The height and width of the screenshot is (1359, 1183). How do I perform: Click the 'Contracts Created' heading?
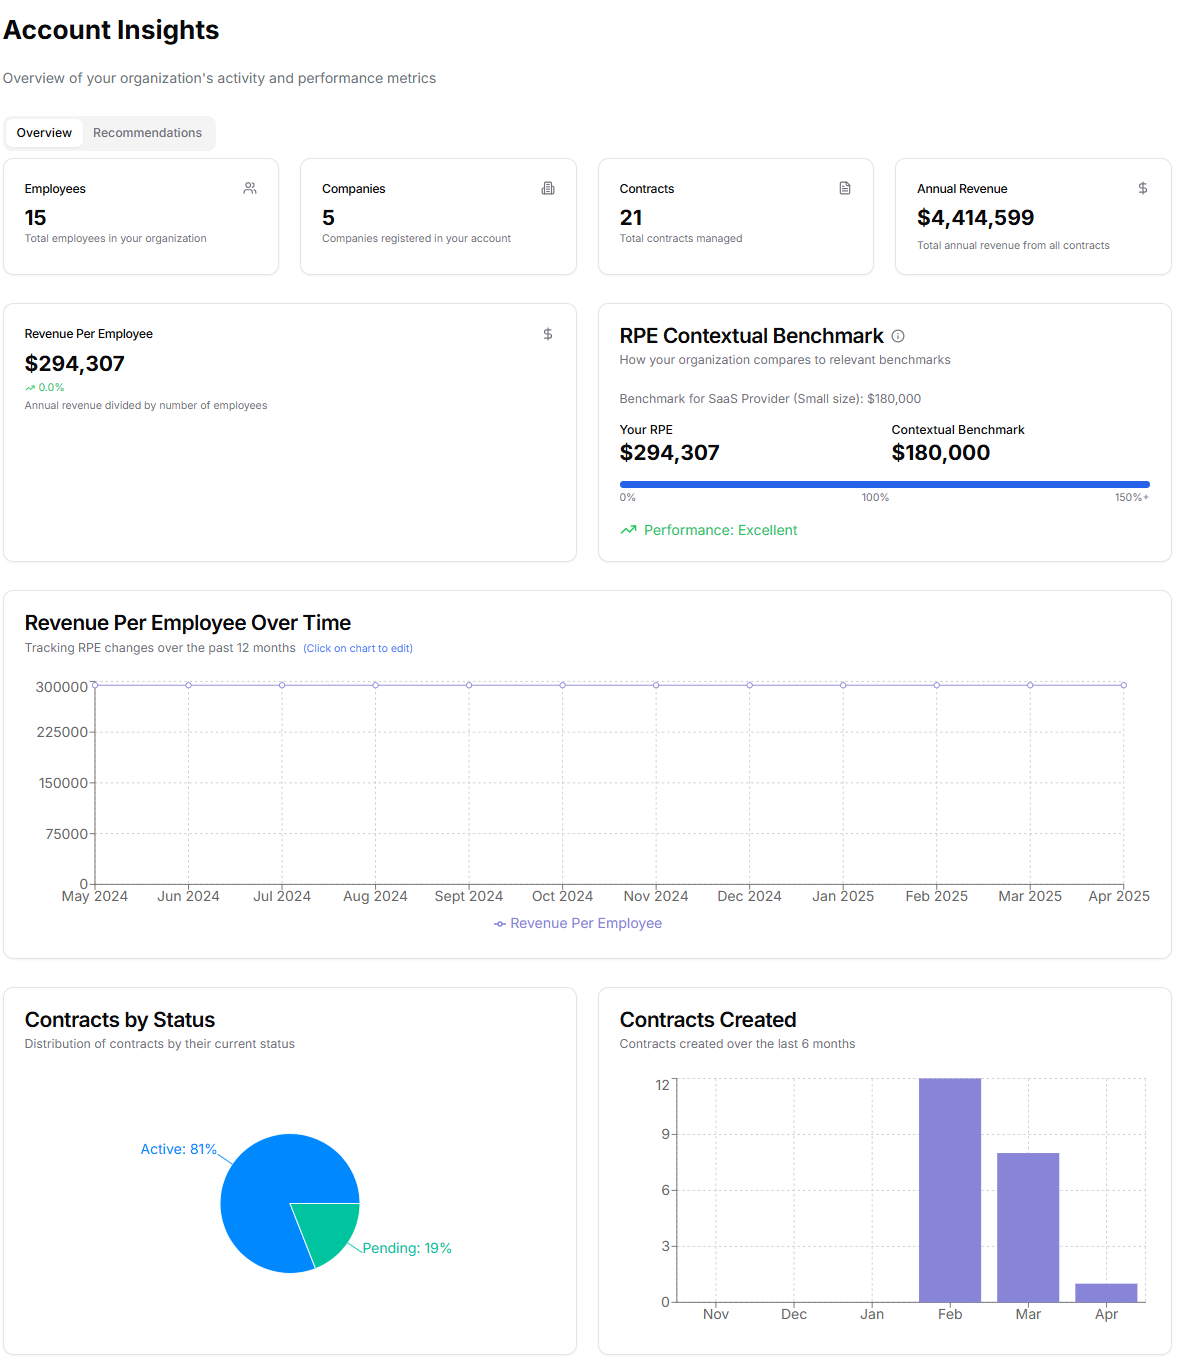(708, 1020)
